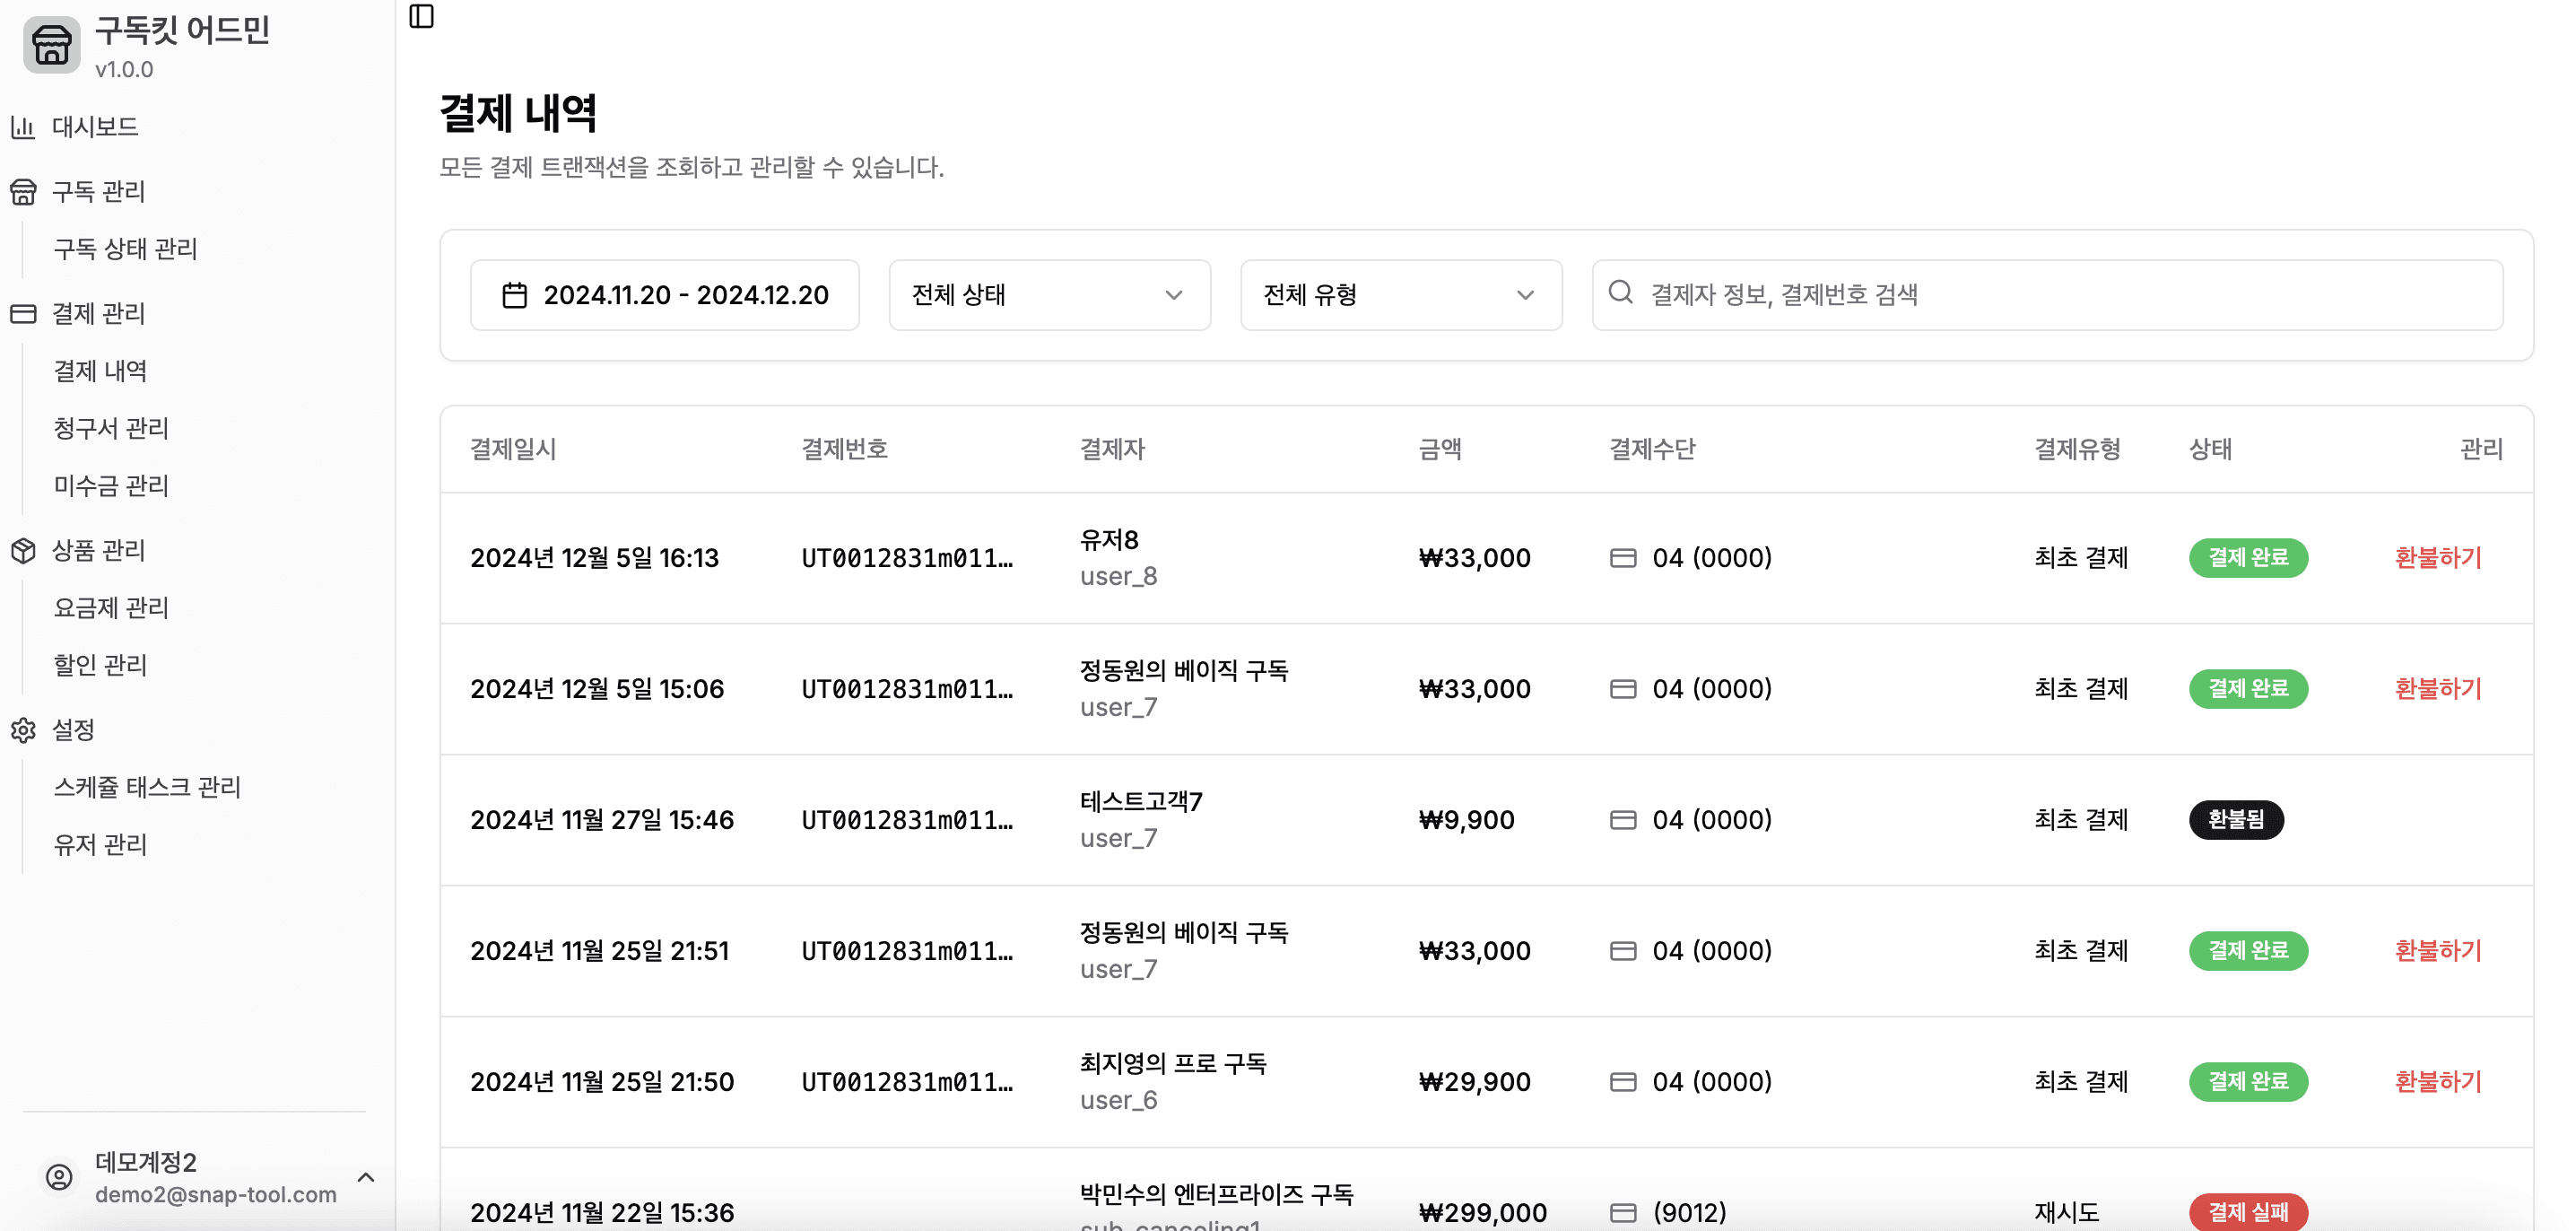Click the 2024년 11월 27일 15:46 date cell
The height and width of the screenshot is (1231, 2576).
tap(602, 820)
